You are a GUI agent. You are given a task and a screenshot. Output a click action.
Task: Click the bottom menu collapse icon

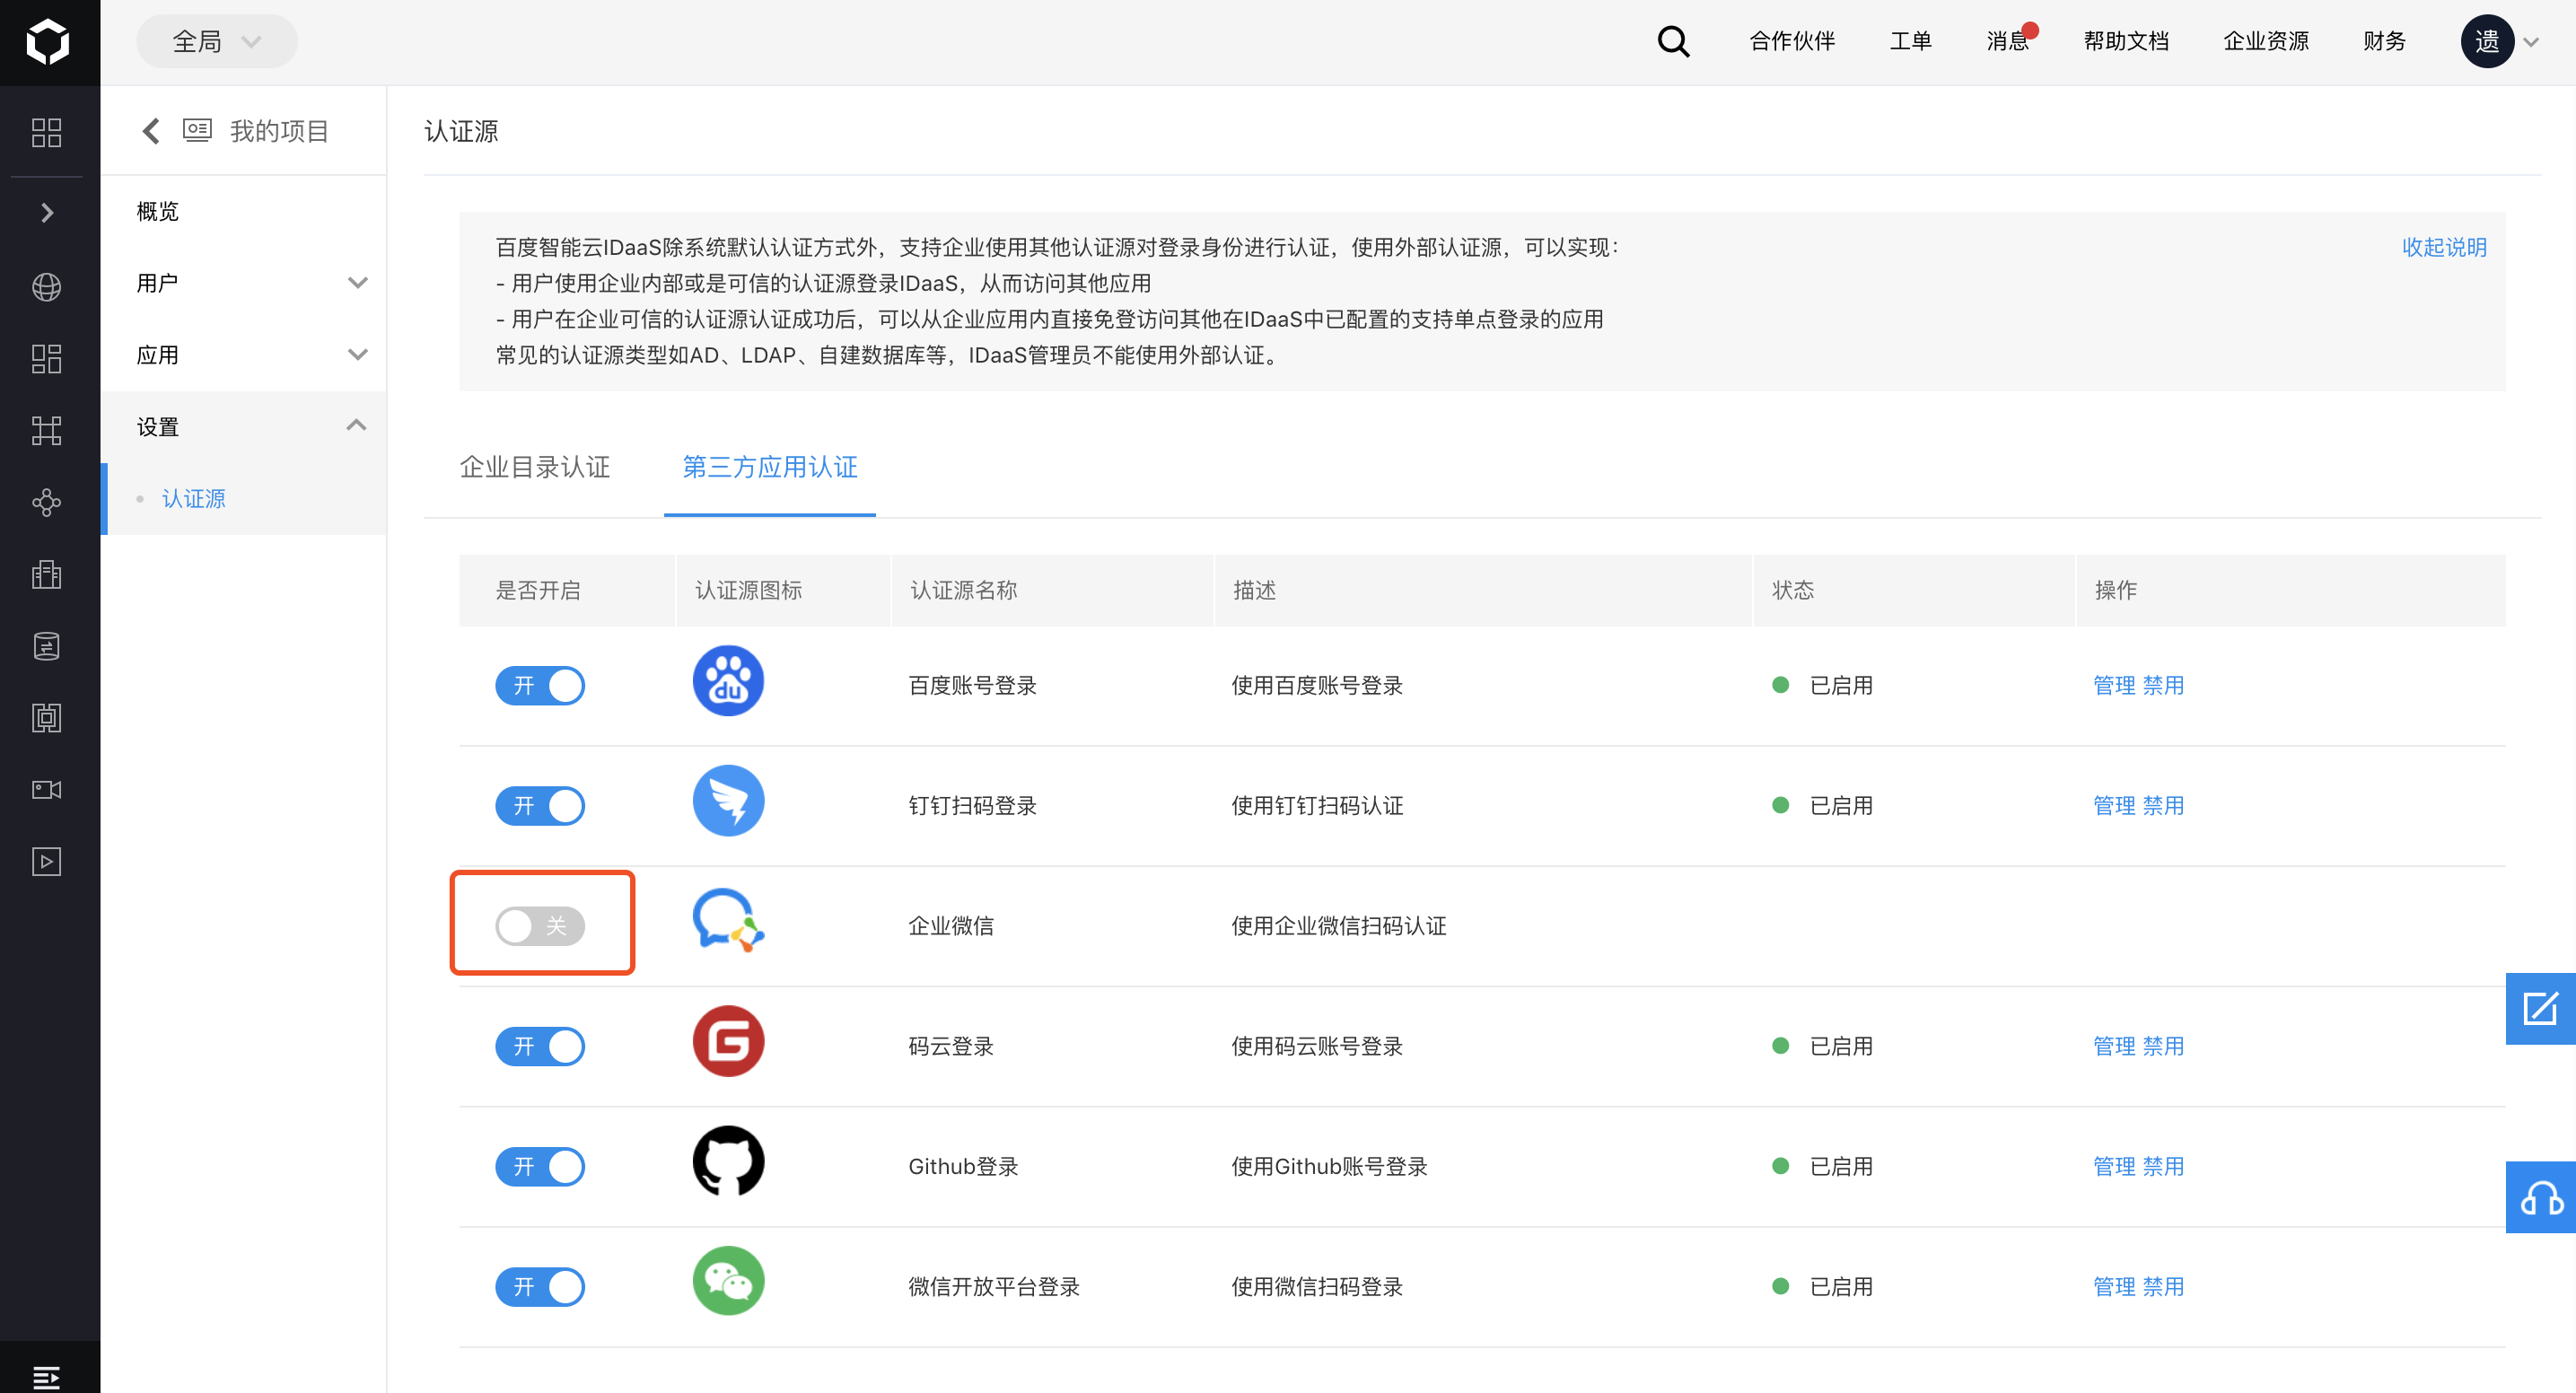46,1377
